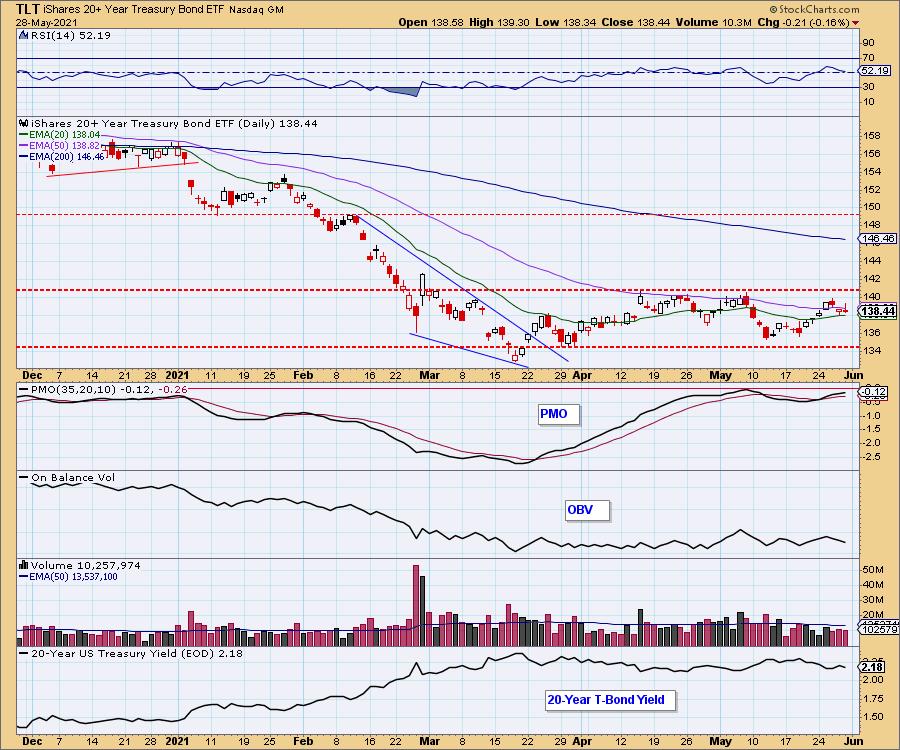Click the 50M label on the volume axis
The image size is (900, 750).
click(x=872, y=570)
